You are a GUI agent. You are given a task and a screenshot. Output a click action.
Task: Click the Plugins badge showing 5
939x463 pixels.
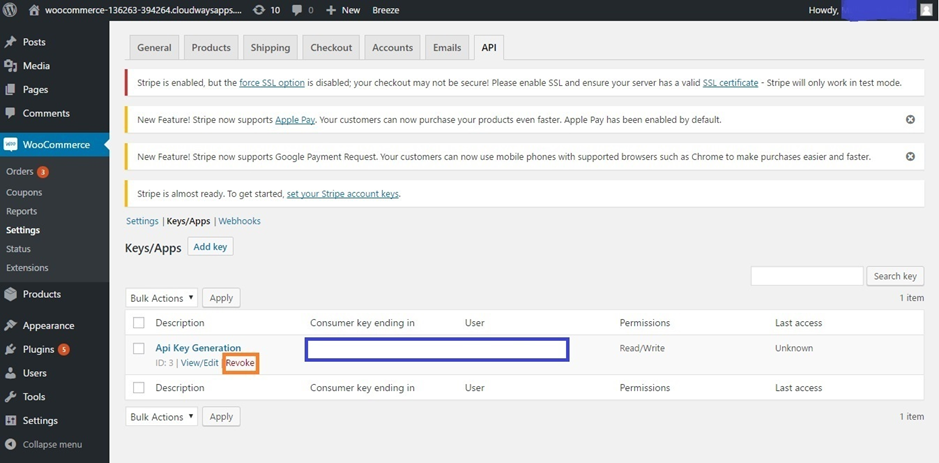(x=63, y=349)
